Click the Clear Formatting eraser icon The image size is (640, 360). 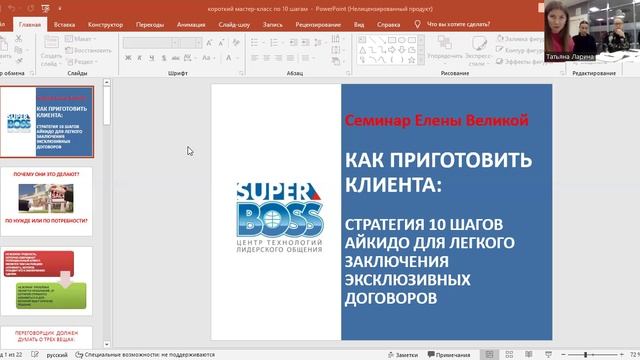pyautogui.click(x=236, y=42)
